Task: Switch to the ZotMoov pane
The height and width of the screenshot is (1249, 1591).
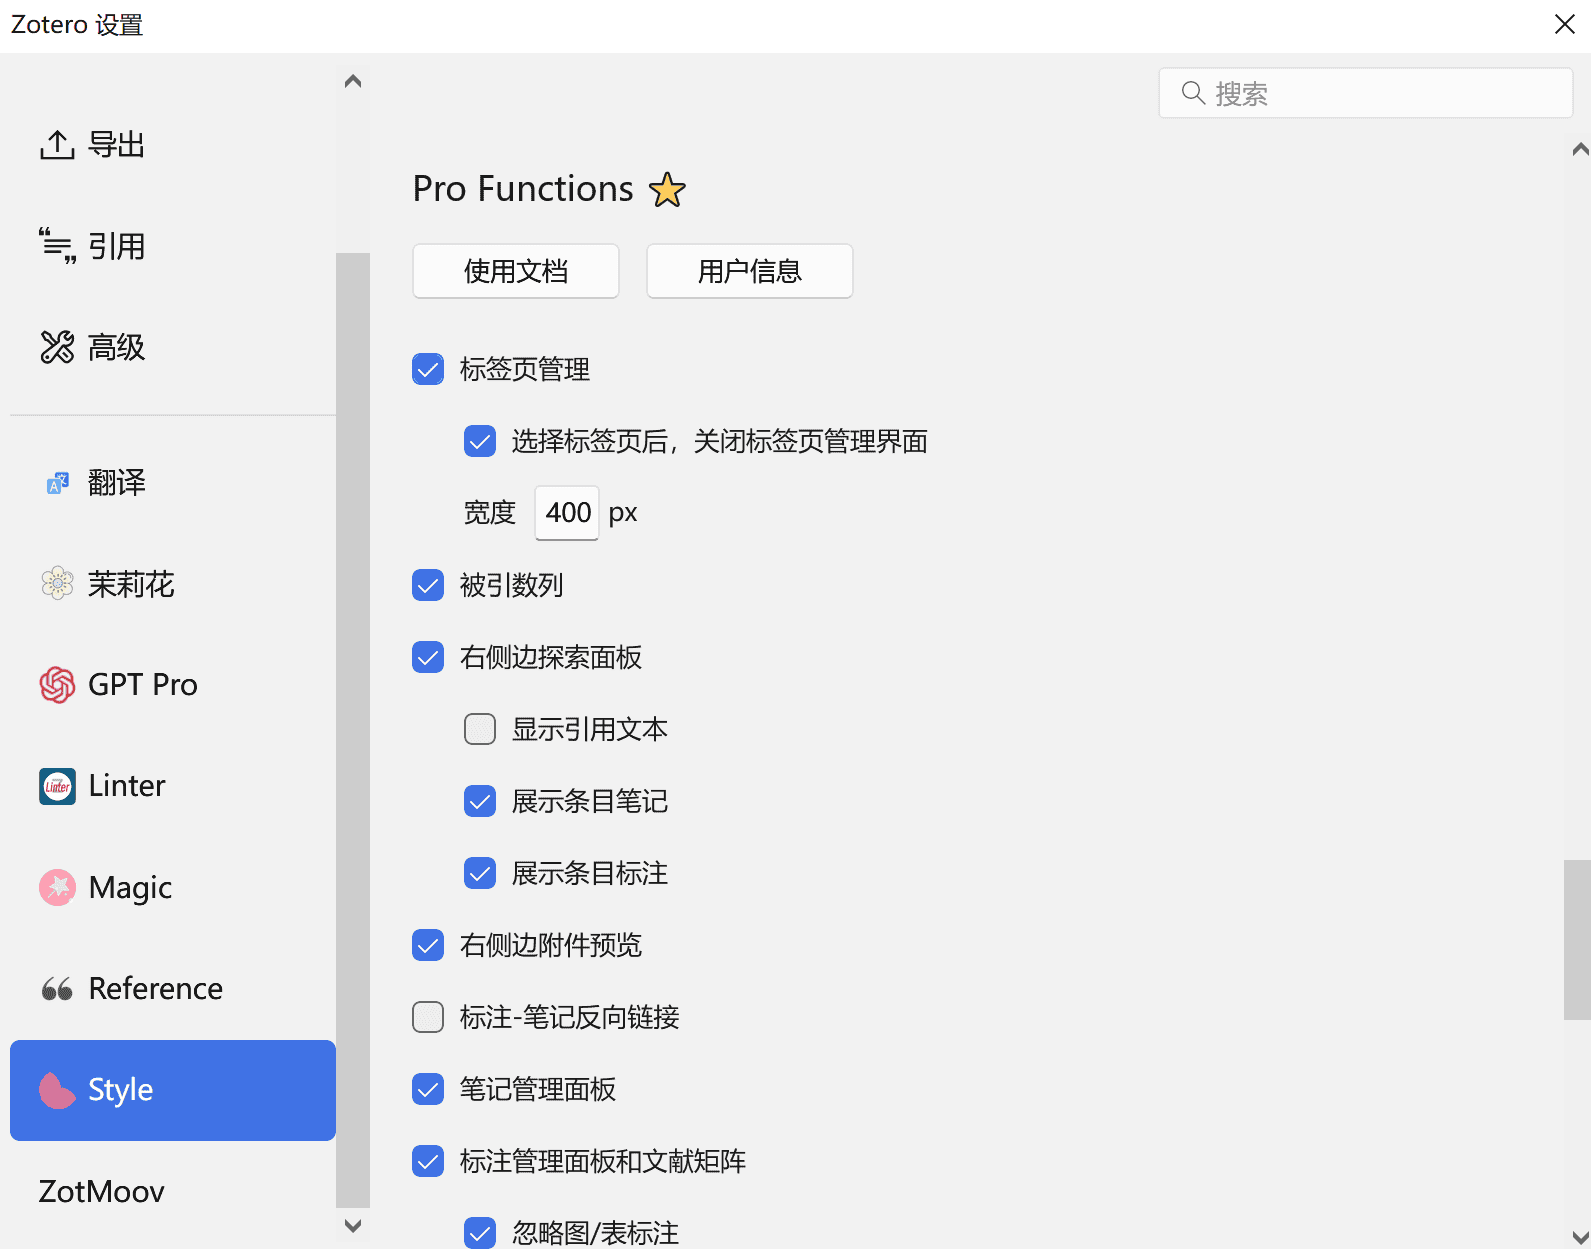Action: 173,1191
